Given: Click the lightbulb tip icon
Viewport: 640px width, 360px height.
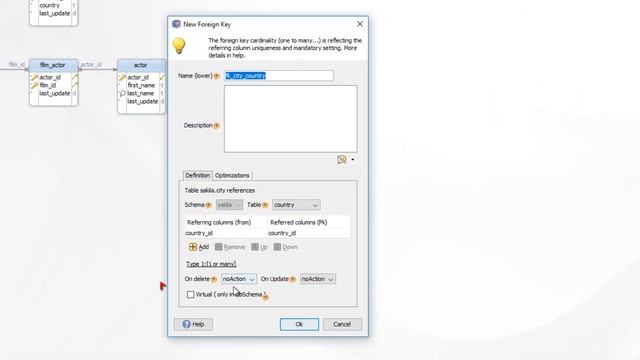Looking at the screenshot, I should [x=179, y=46].
